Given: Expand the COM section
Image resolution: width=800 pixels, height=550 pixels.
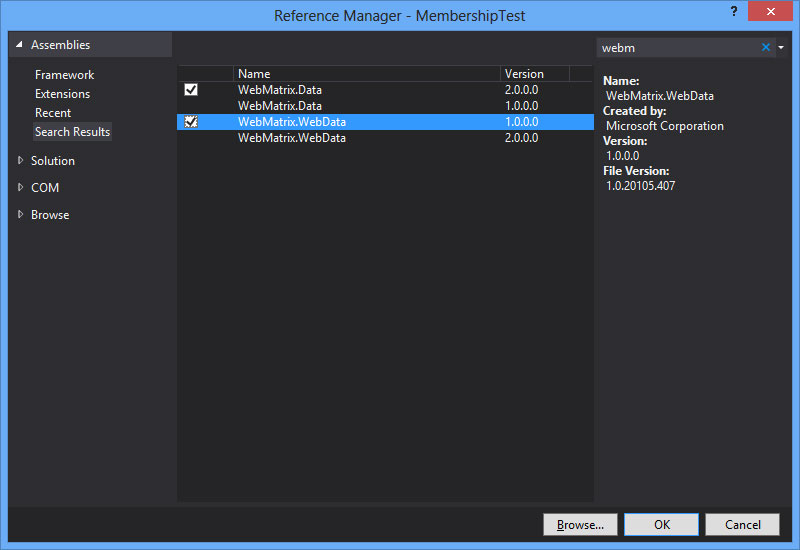Looking at the screenshot, I should click(x=20, y=187).
